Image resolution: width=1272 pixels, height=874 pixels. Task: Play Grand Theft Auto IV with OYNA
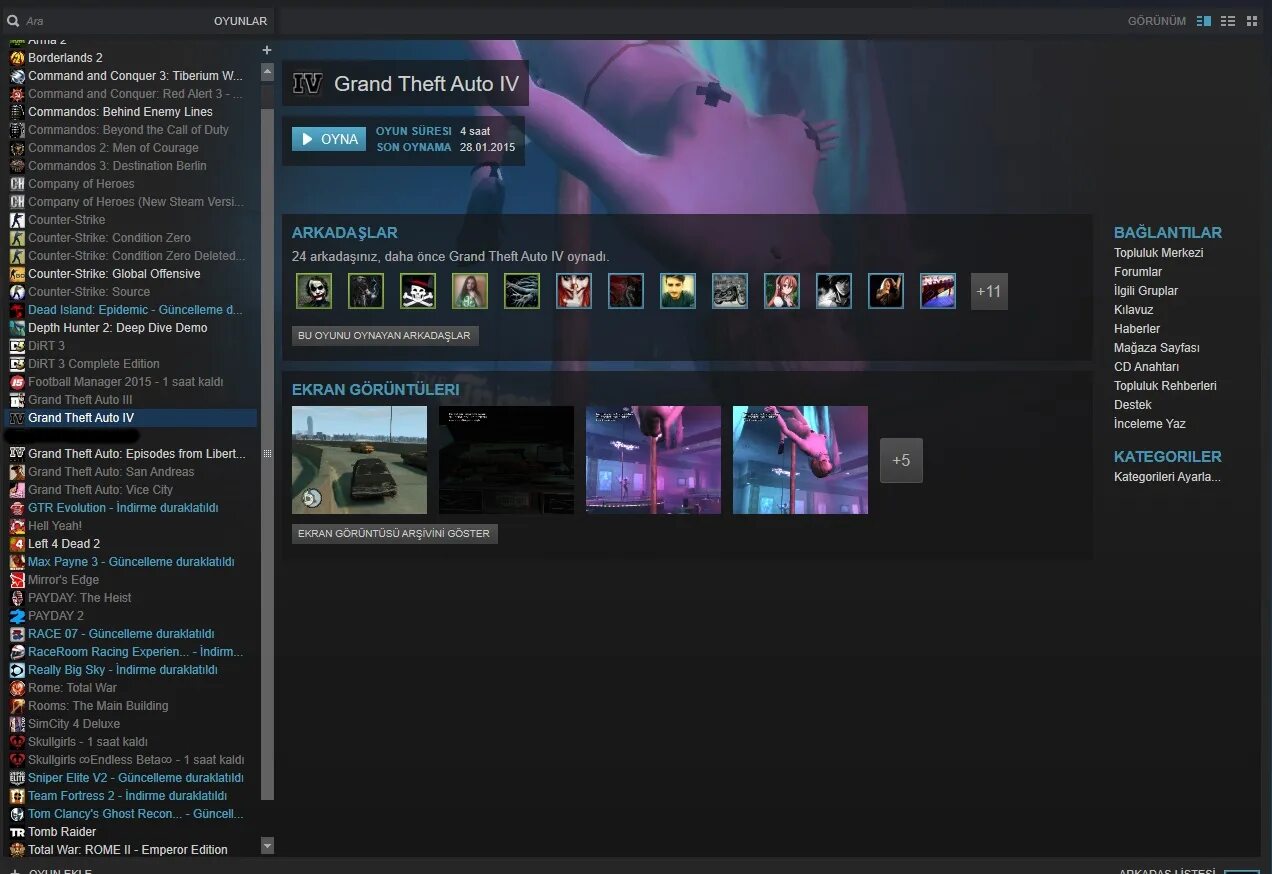(329, 139)
